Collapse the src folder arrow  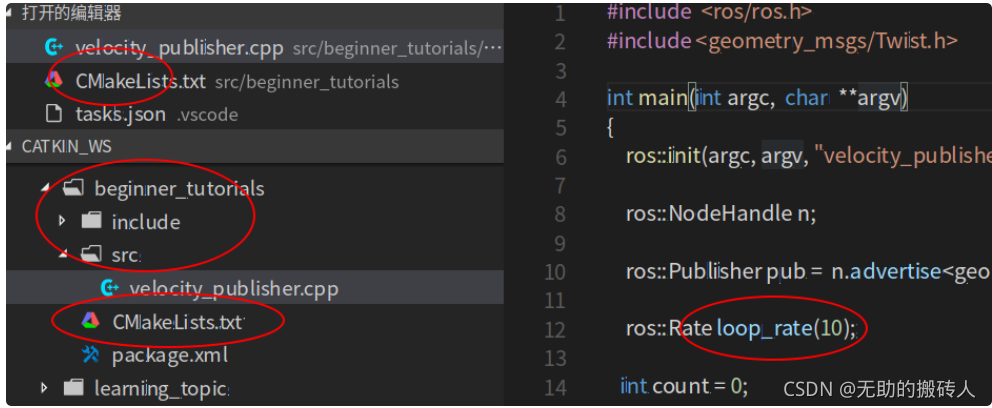point(64,254)
